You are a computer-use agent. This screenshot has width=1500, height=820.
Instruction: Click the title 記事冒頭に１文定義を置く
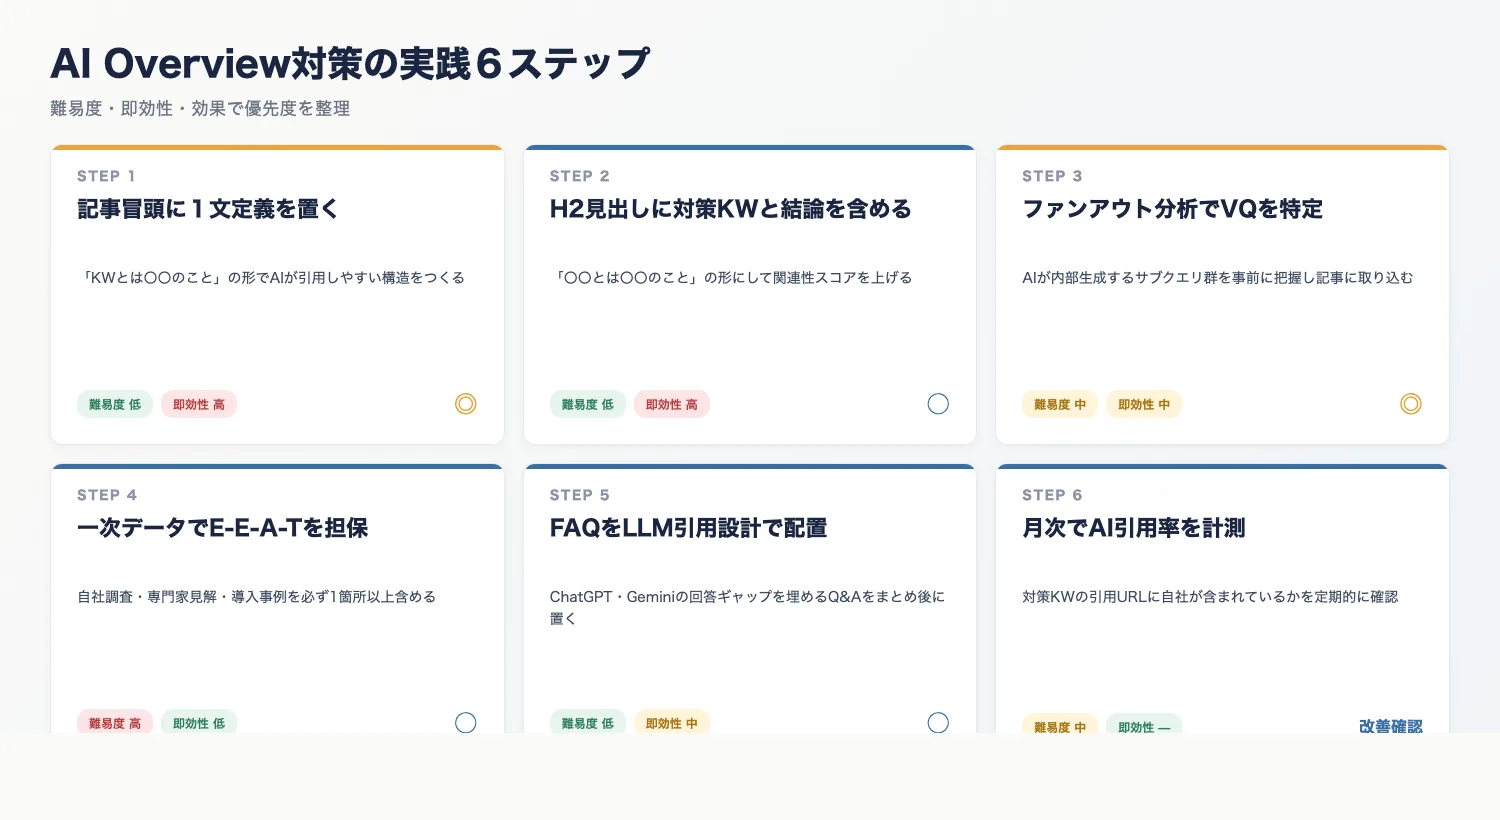point(209,209)
